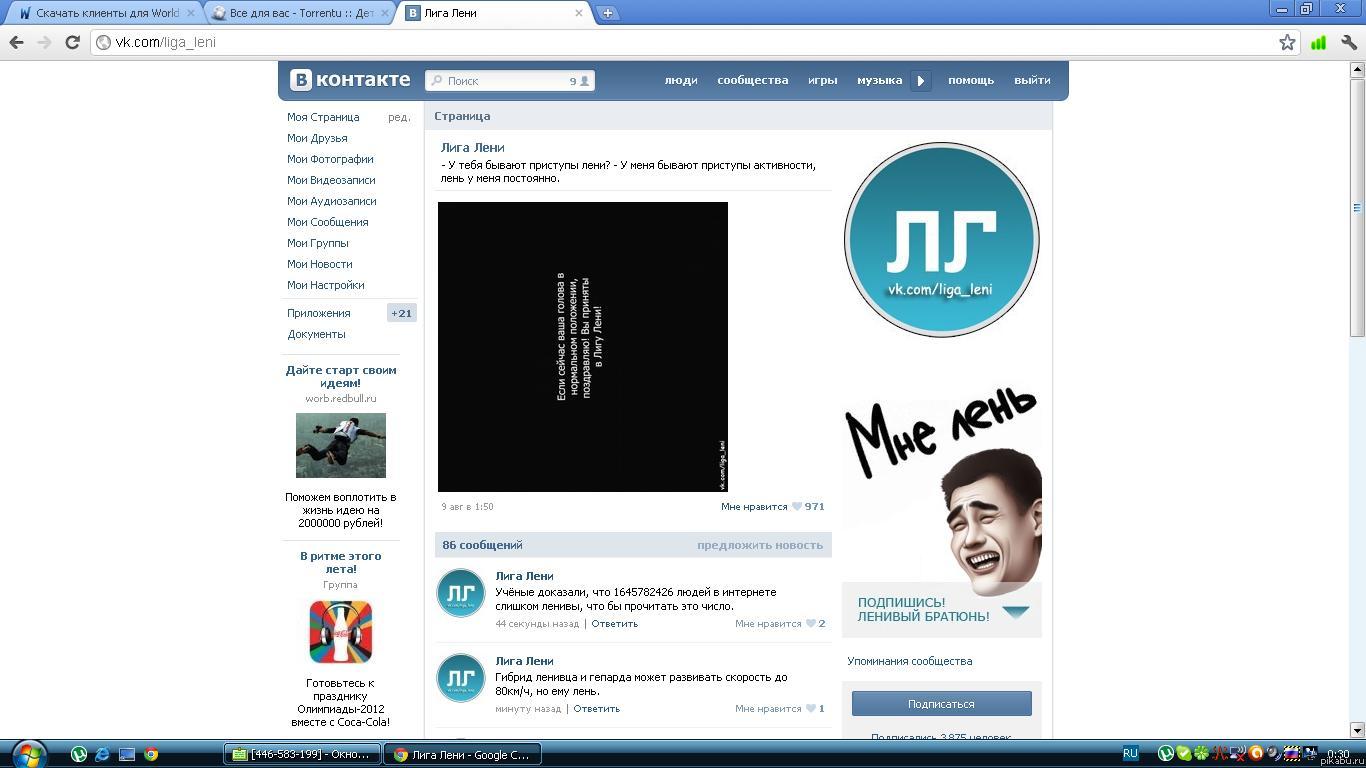Like the black image post with 971 likes

coord(772,507)
